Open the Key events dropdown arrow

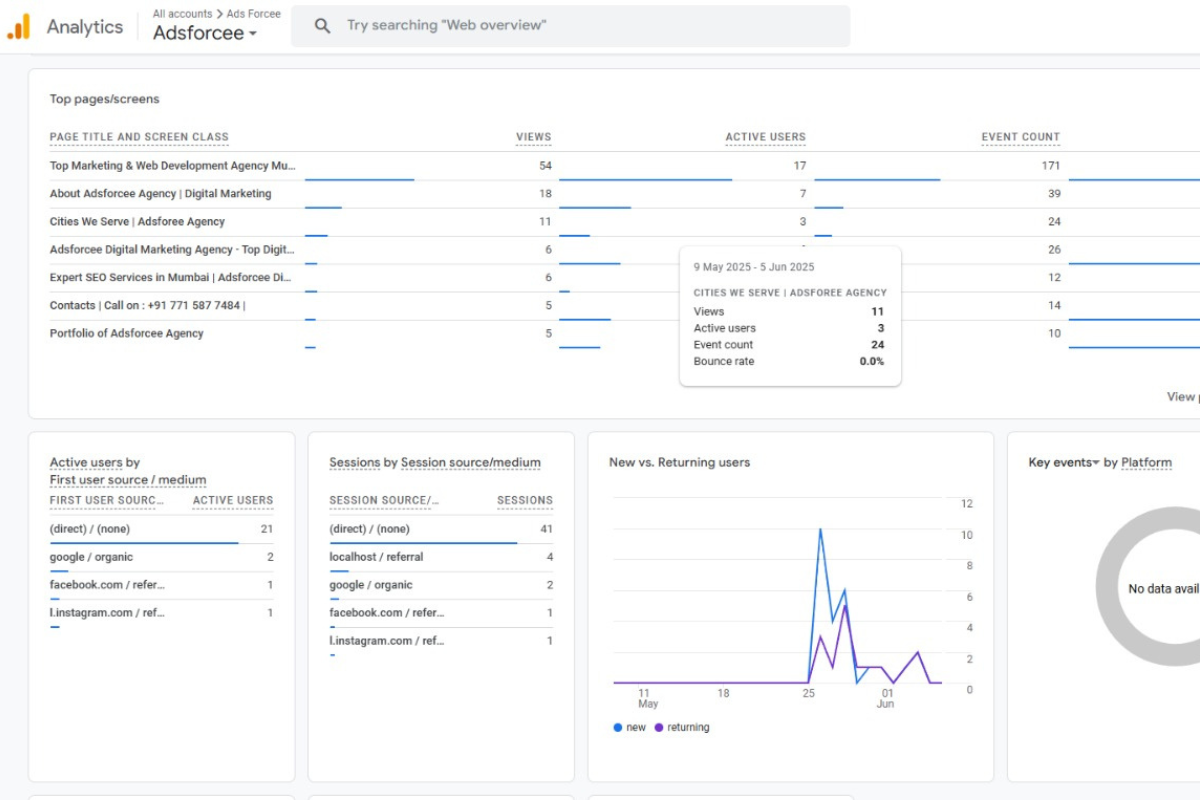click(1096, 463)
